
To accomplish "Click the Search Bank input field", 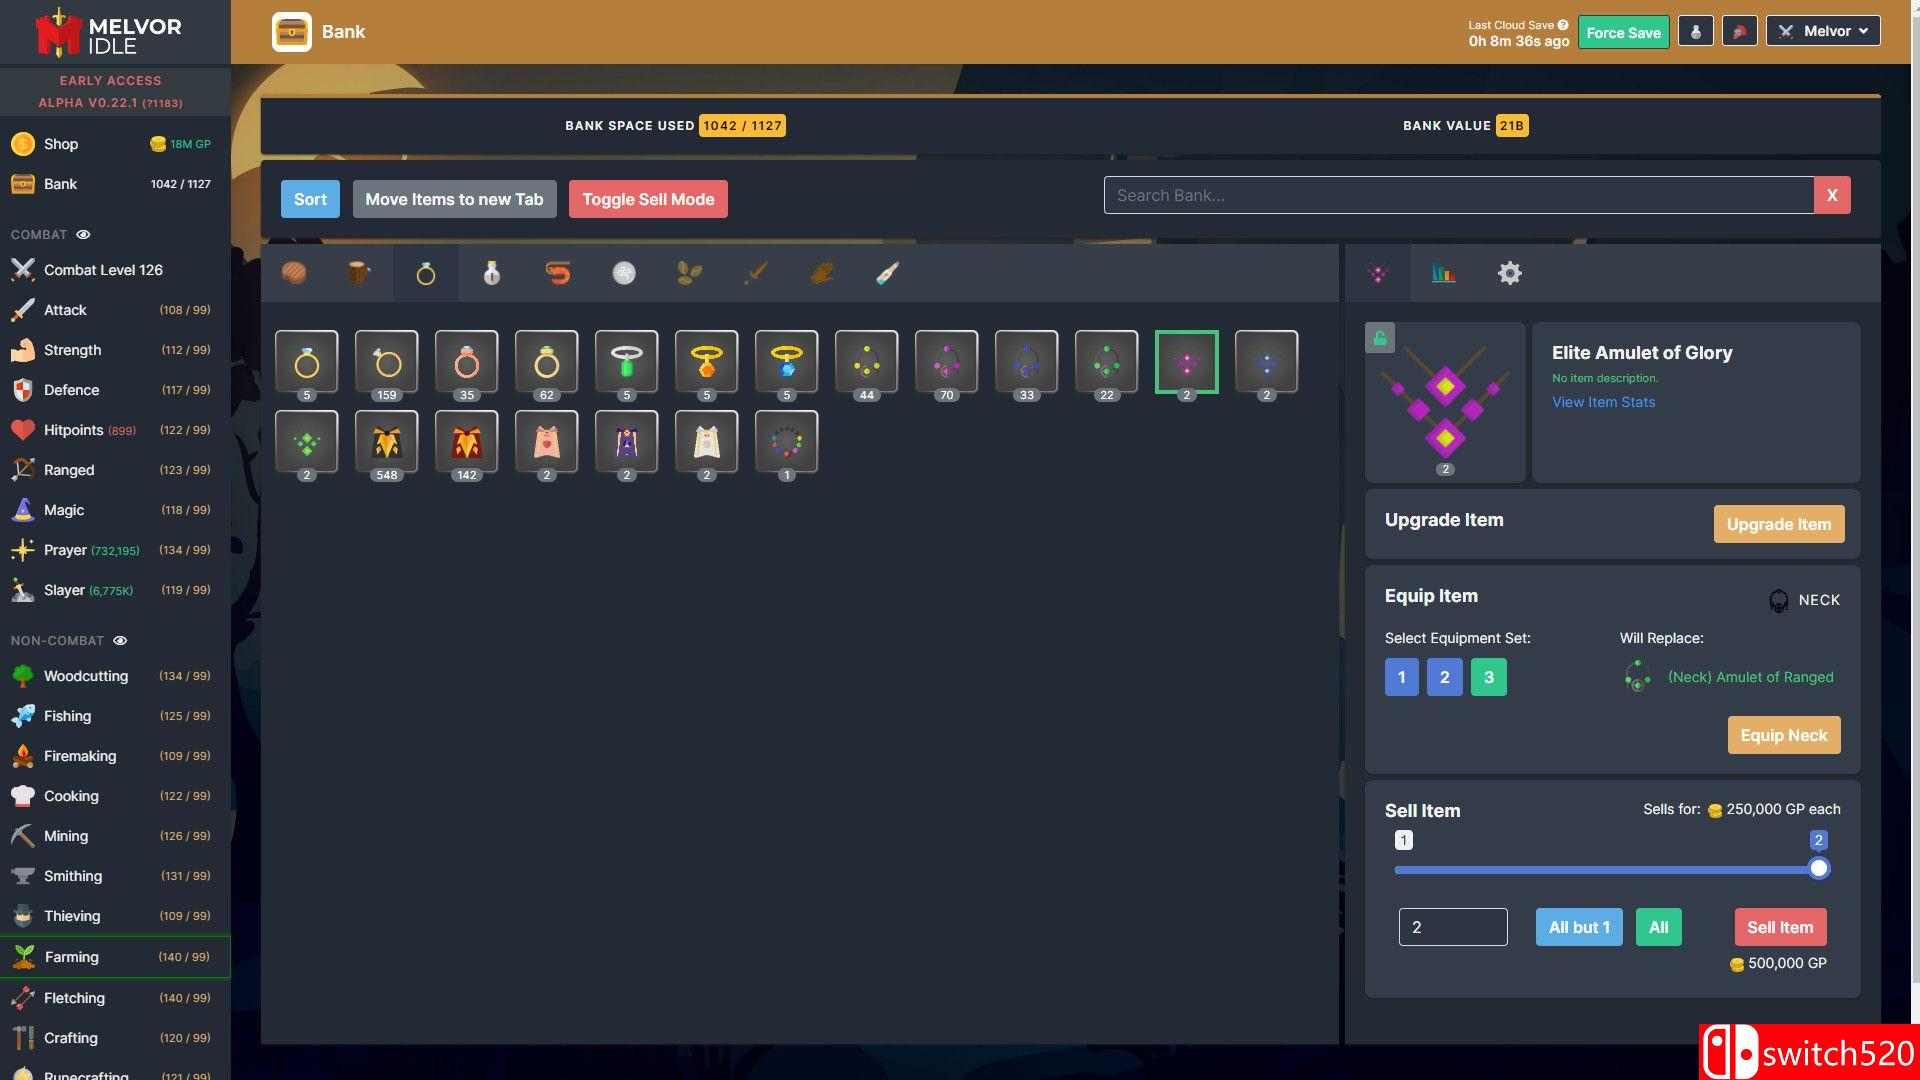I will tap(1458, 195).
